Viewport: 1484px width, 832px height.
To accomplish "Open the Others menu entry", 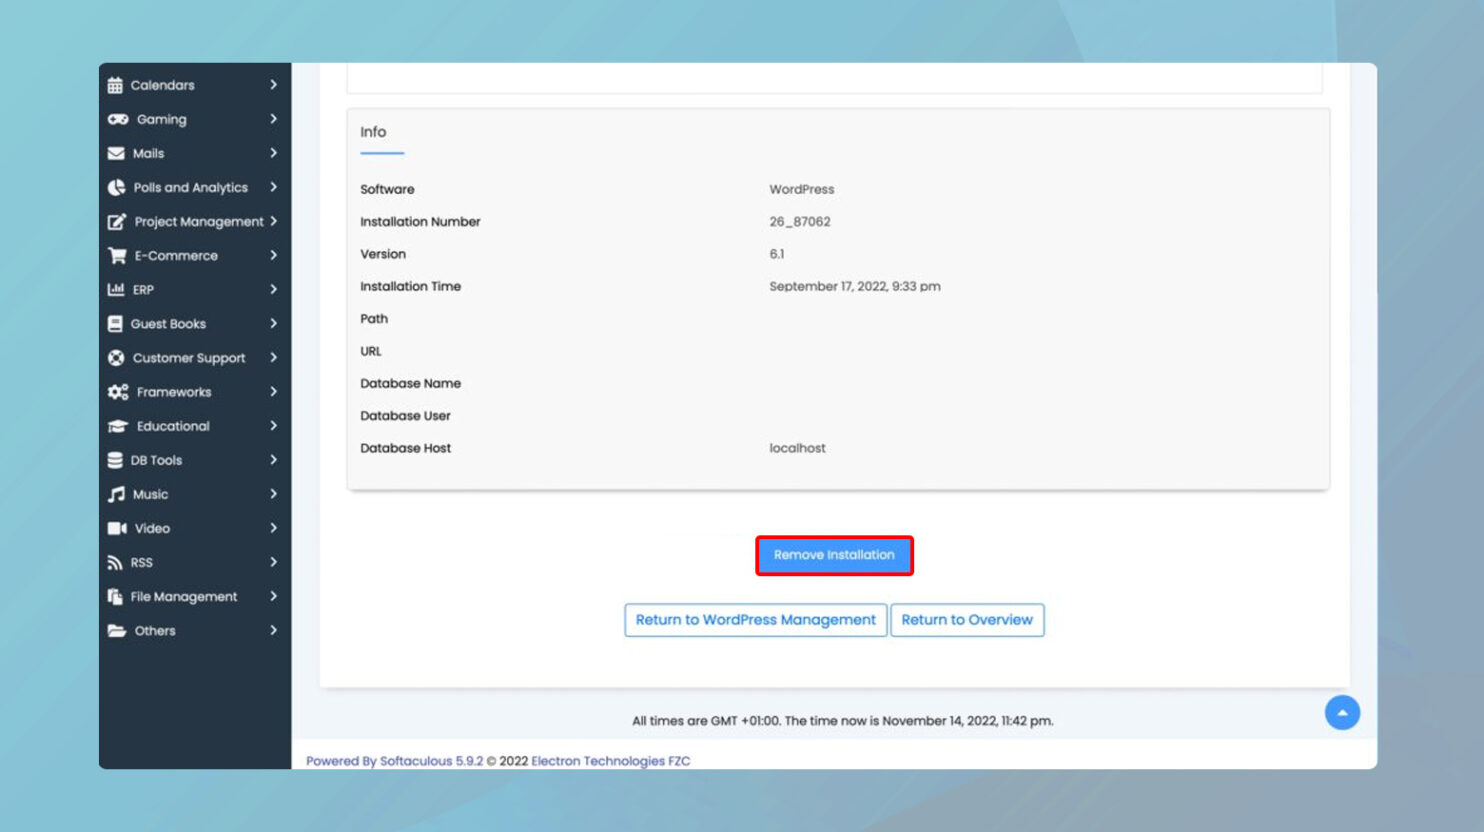I will (x=155, y=630).
